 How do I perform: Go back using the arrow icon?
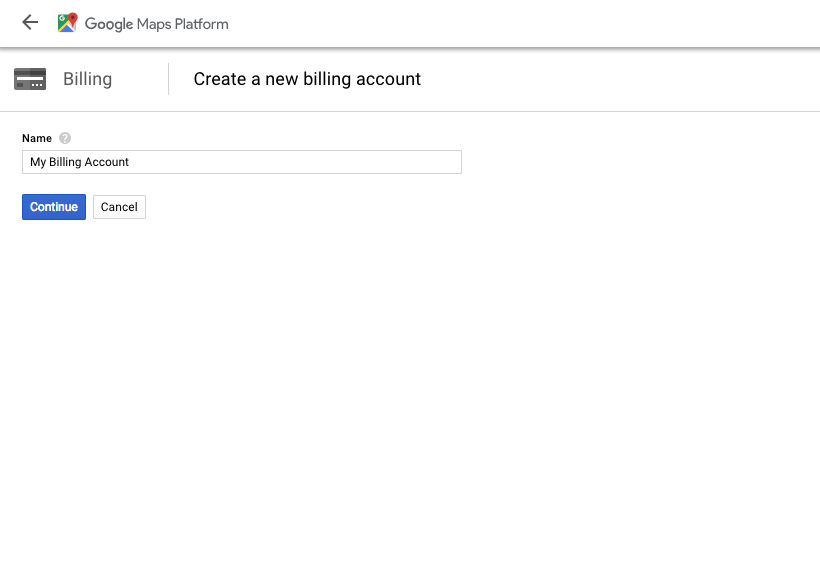pos(30,22)
